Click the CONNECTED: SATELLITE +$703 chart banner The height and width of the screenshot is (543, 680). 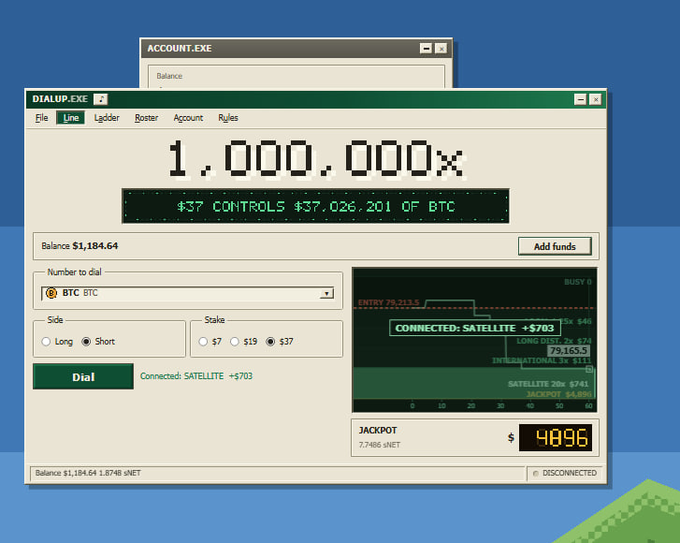point(474,328)
